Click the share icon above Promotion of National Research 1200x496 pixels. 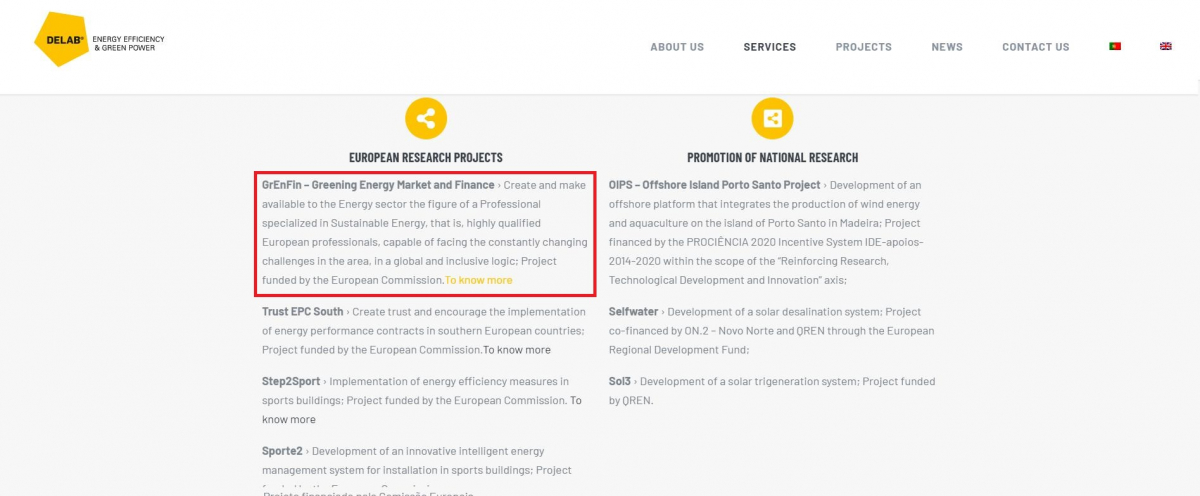(772, 119)
